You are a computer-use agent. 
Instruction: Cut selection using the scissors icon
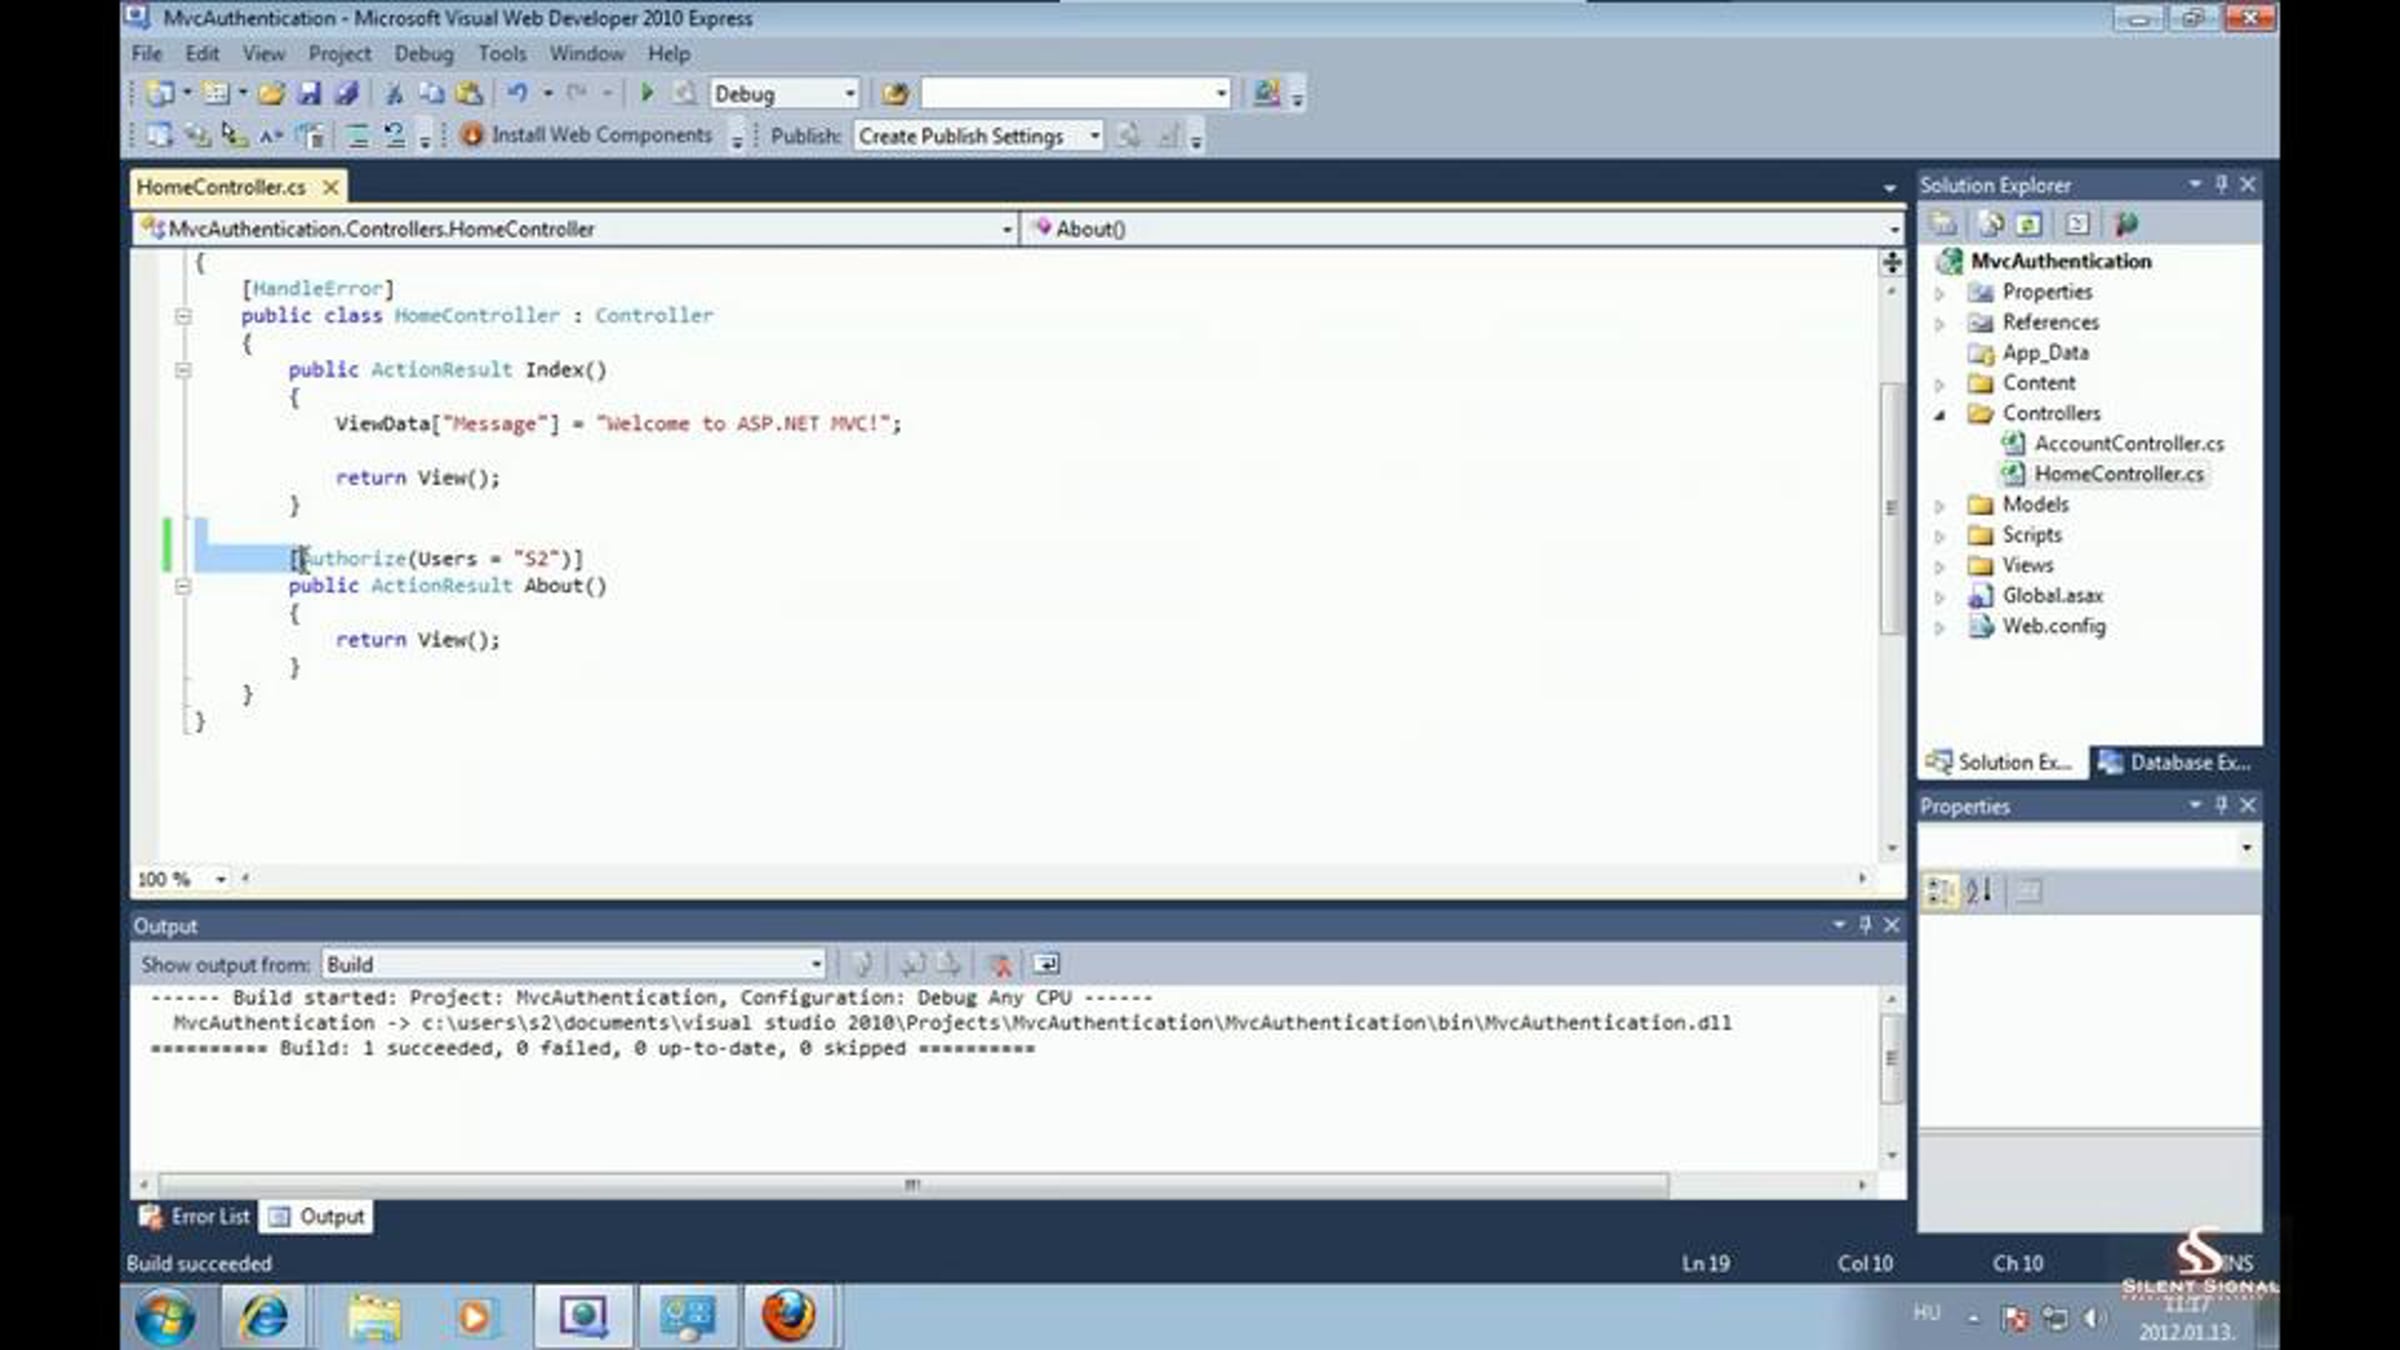pos(394,94)
